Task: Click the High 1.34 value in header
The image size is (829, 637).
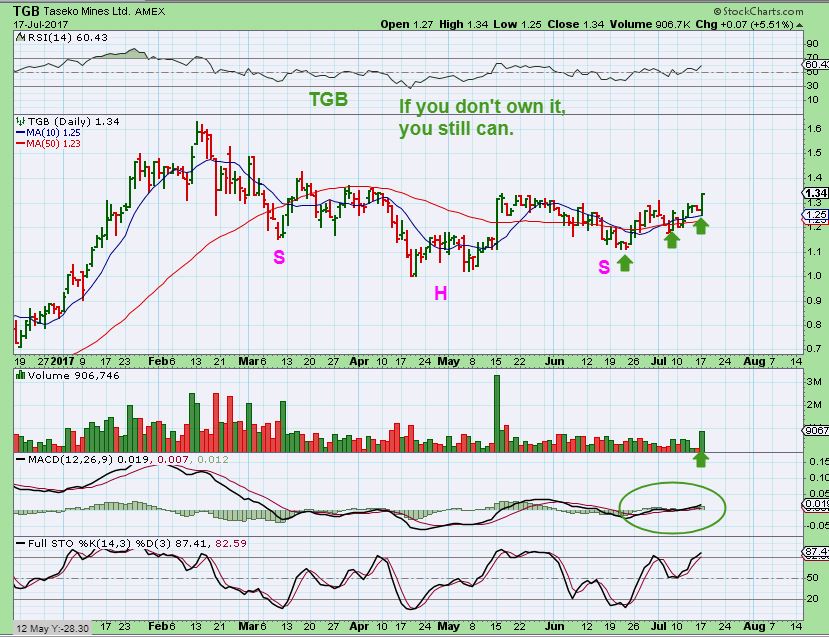Action: coord(464,24)
